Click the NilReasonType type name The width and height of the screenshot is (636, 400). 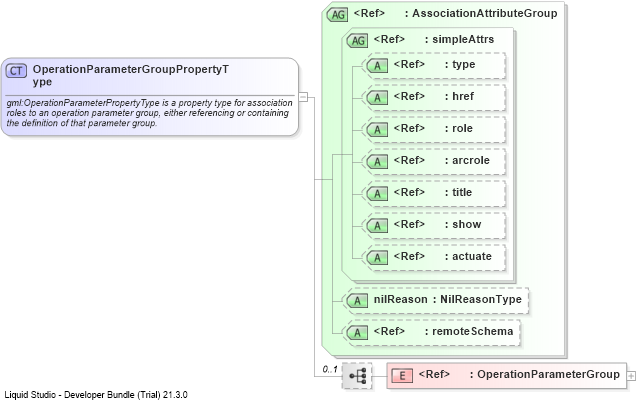[x=481, y=299]
